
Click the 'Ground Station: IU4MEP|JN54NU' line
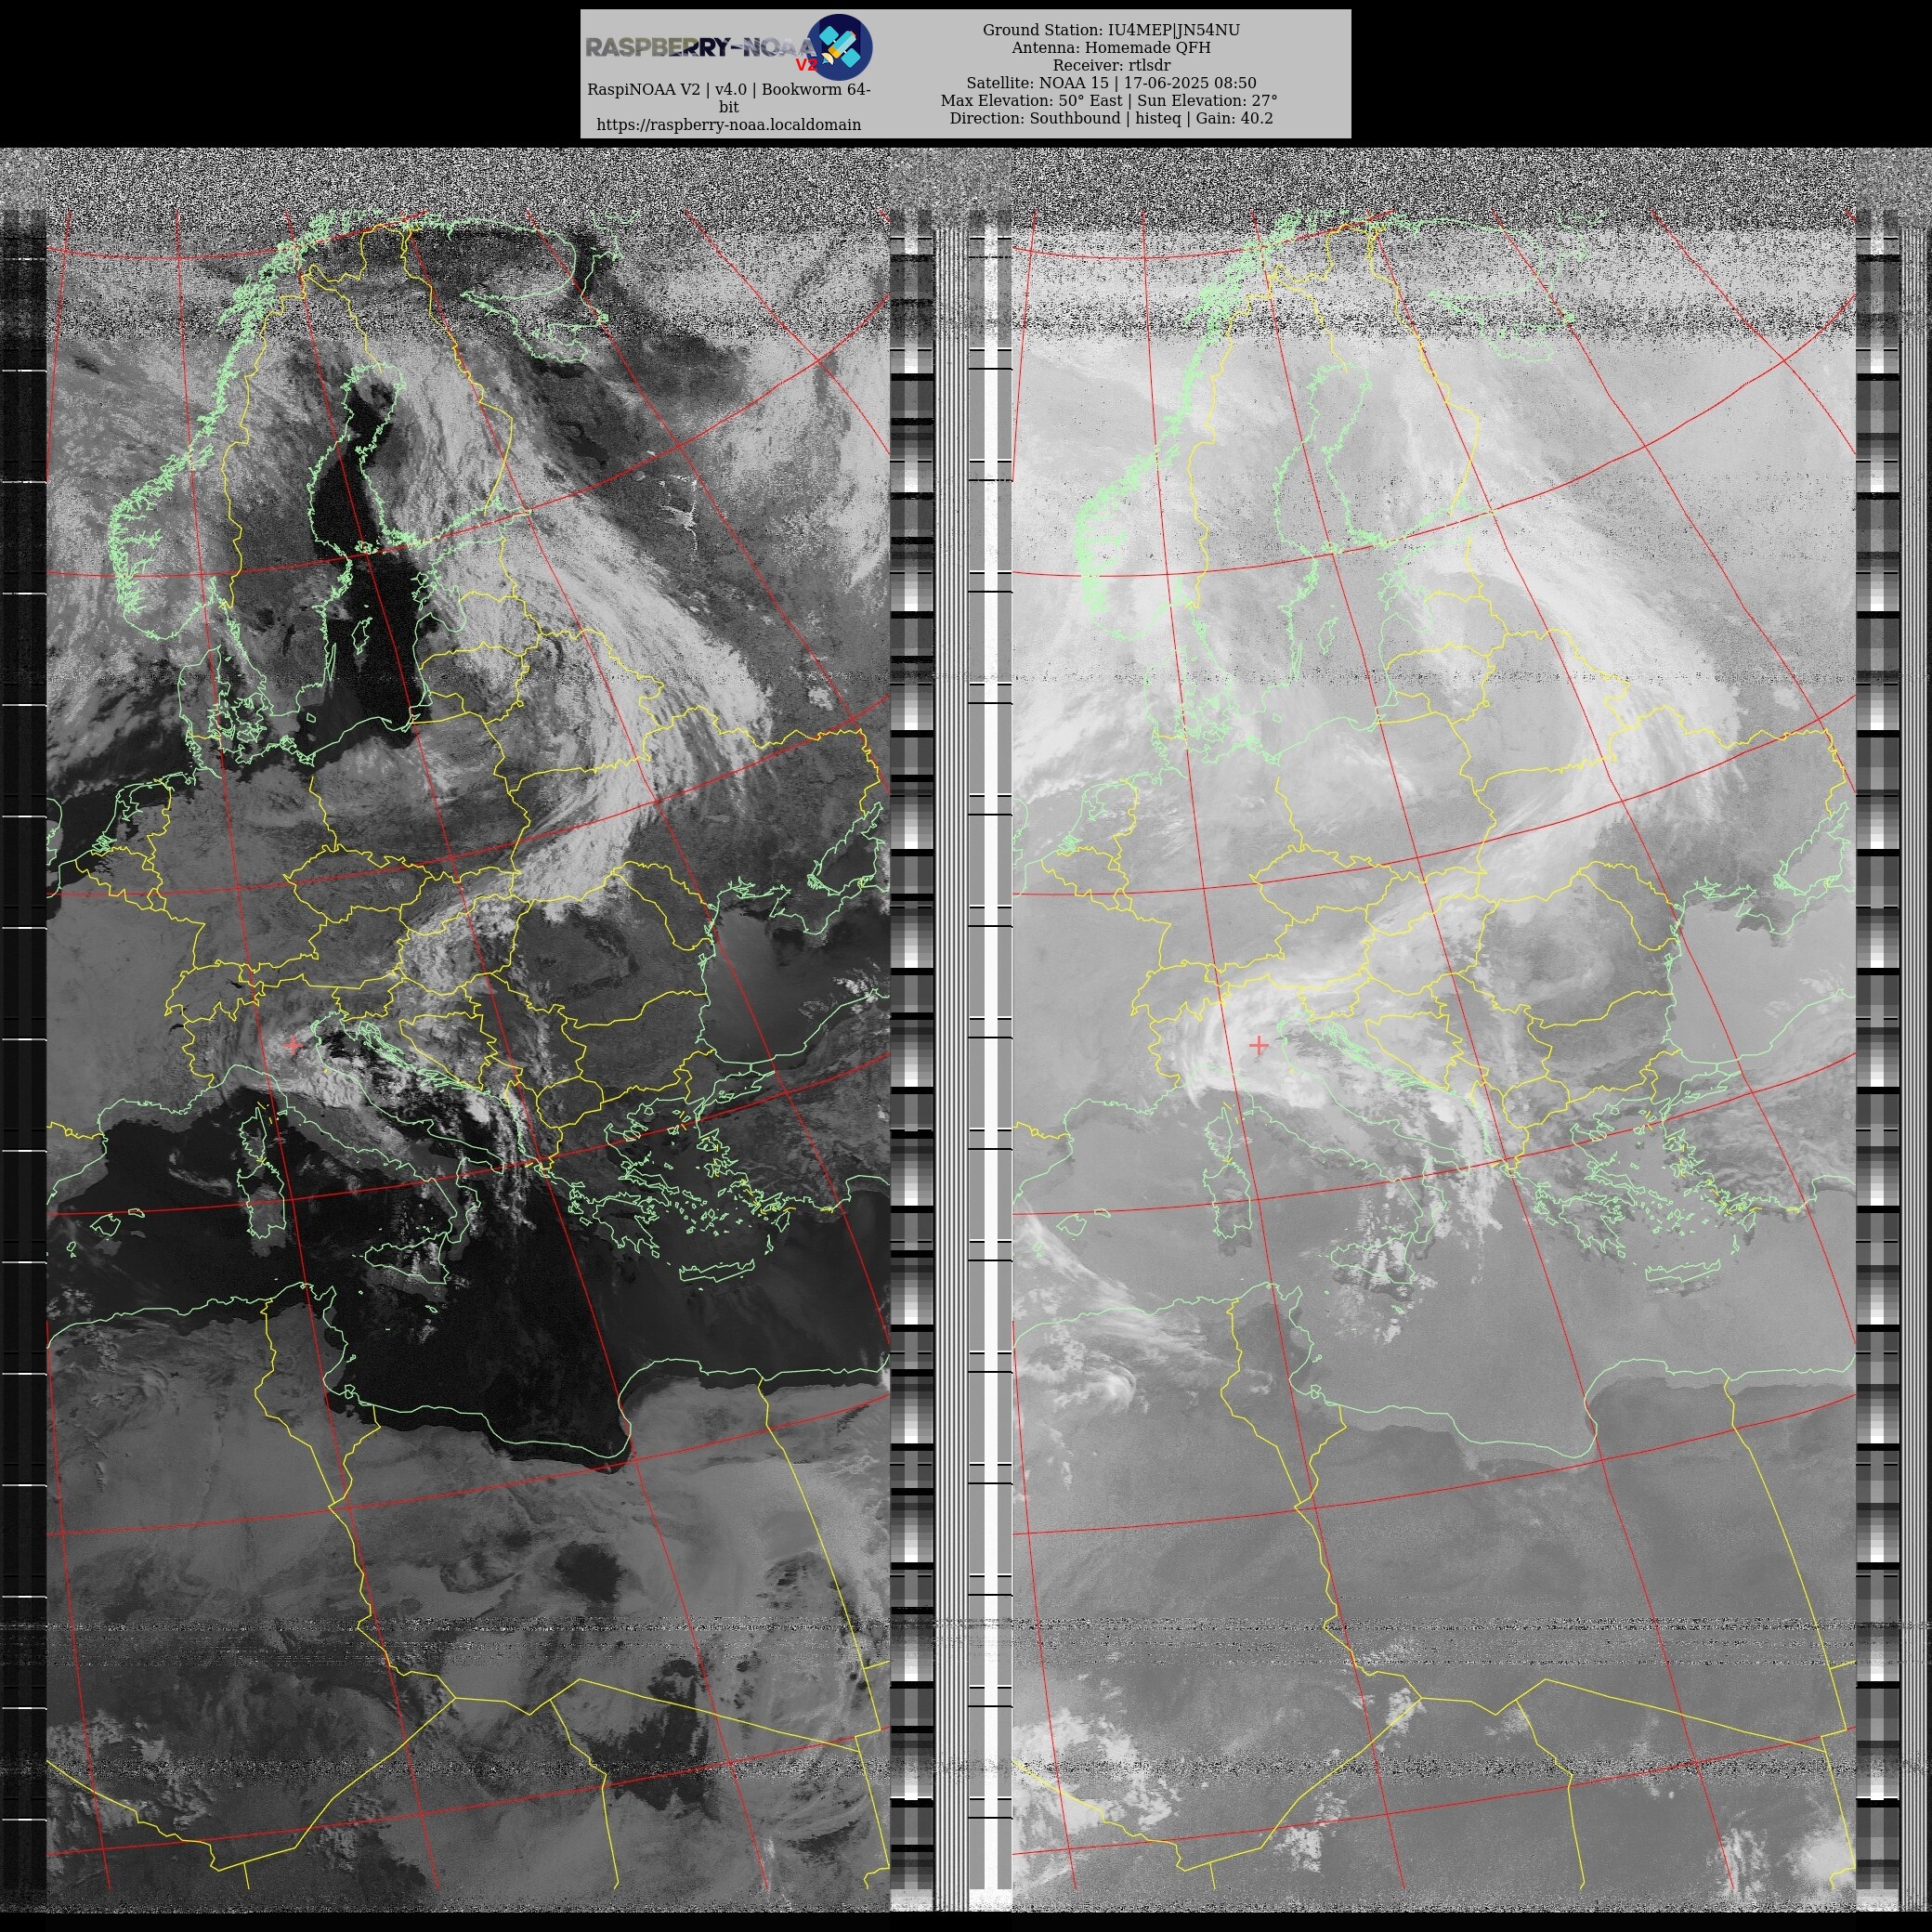coord(1111,30)
